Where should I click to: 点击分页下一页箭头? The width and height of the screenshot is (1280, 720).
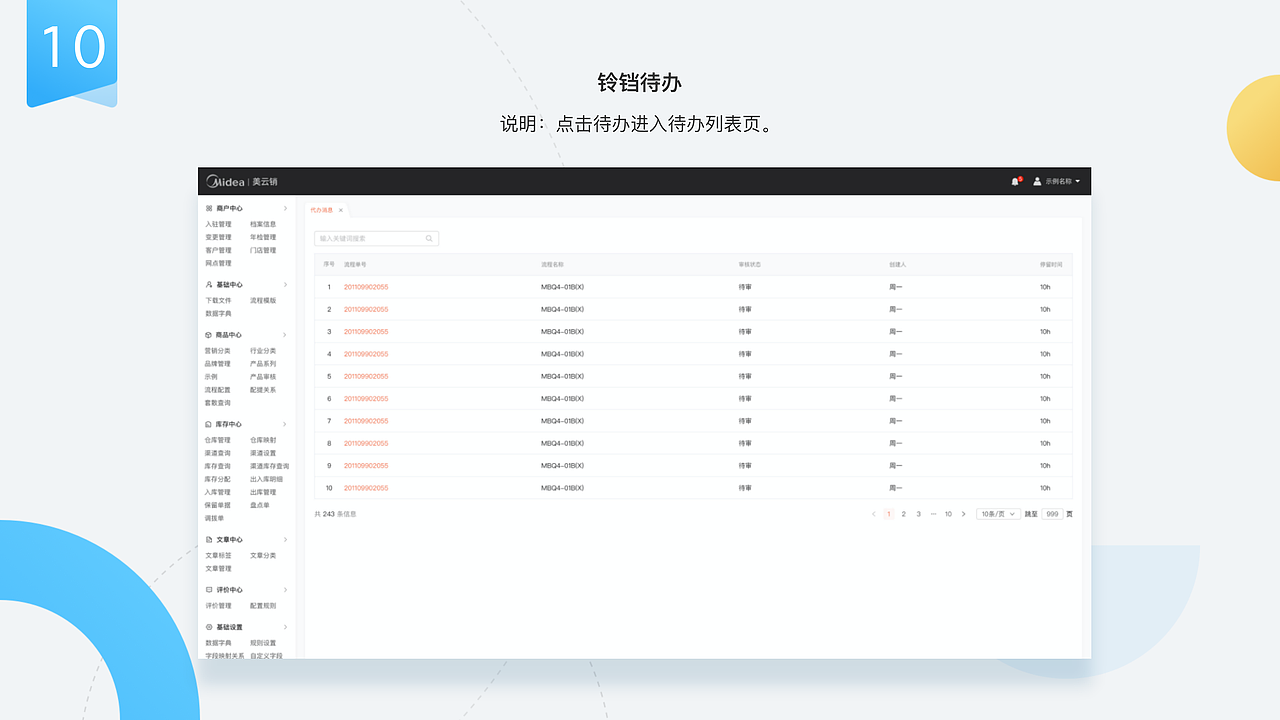point(963,513)
